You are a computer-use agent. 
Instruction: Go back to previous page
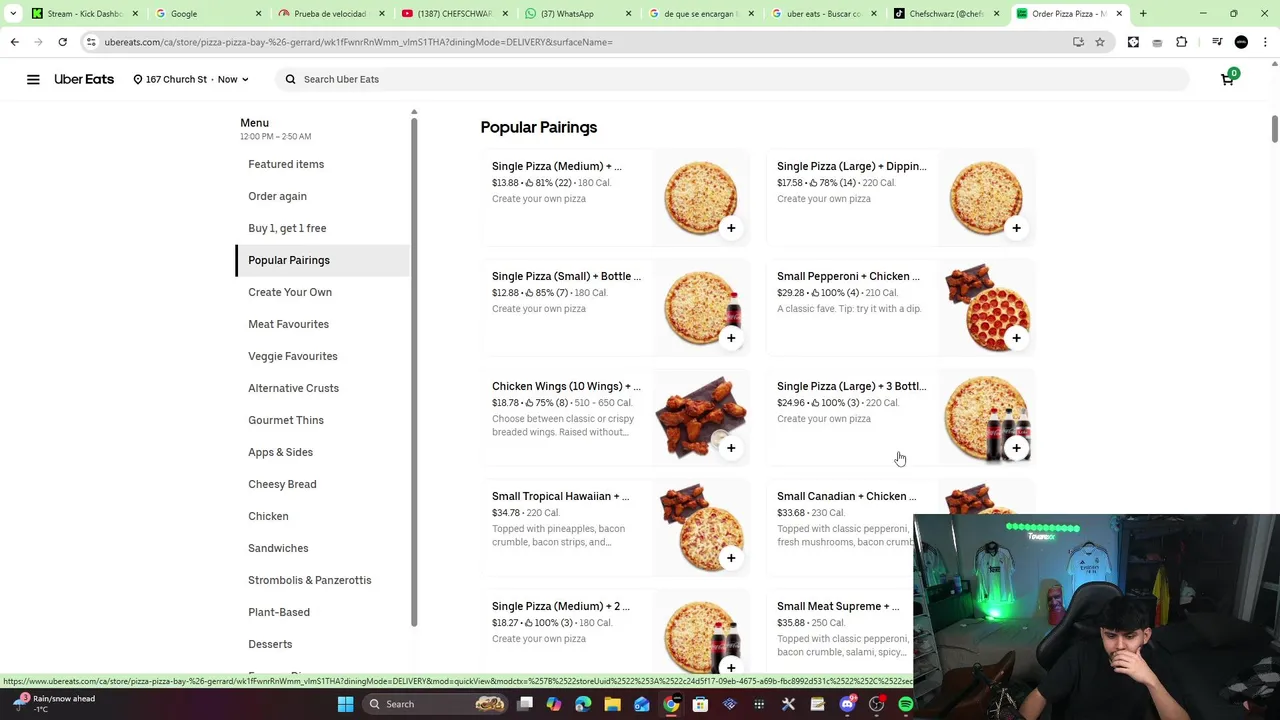14,42
